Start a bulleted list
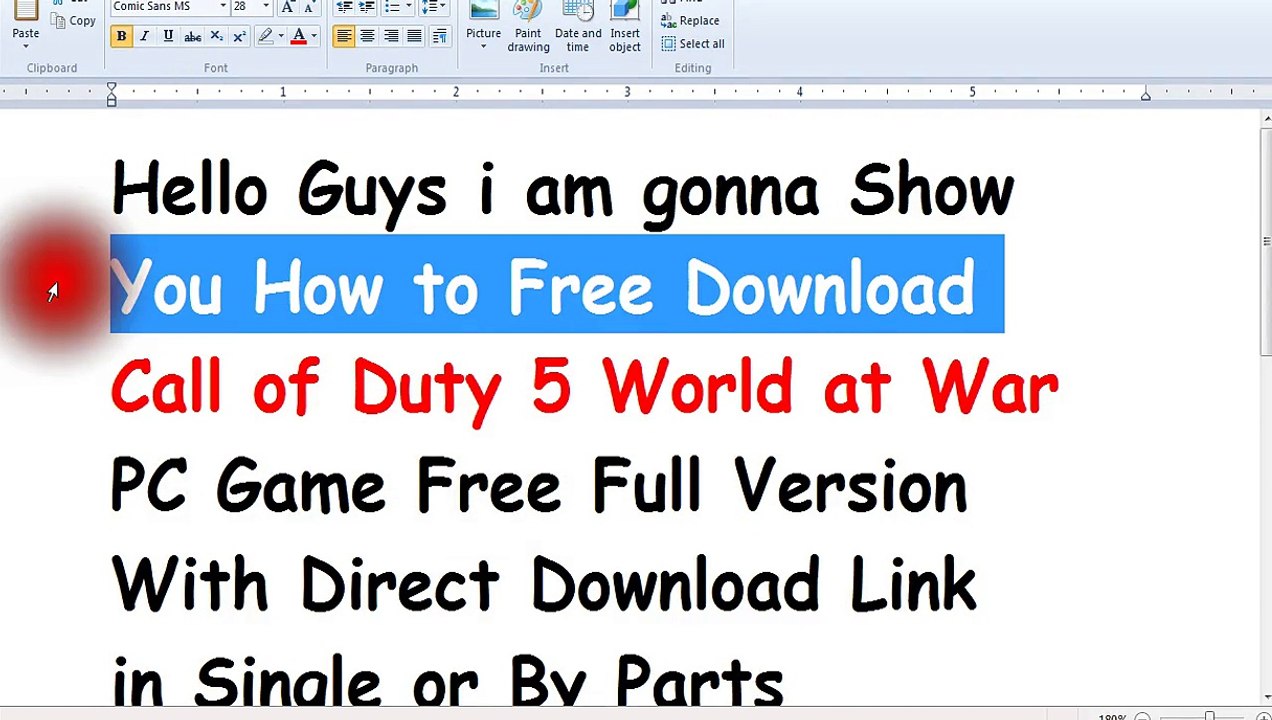This screenshot has height=720, width=1272. tap(392, 7)
